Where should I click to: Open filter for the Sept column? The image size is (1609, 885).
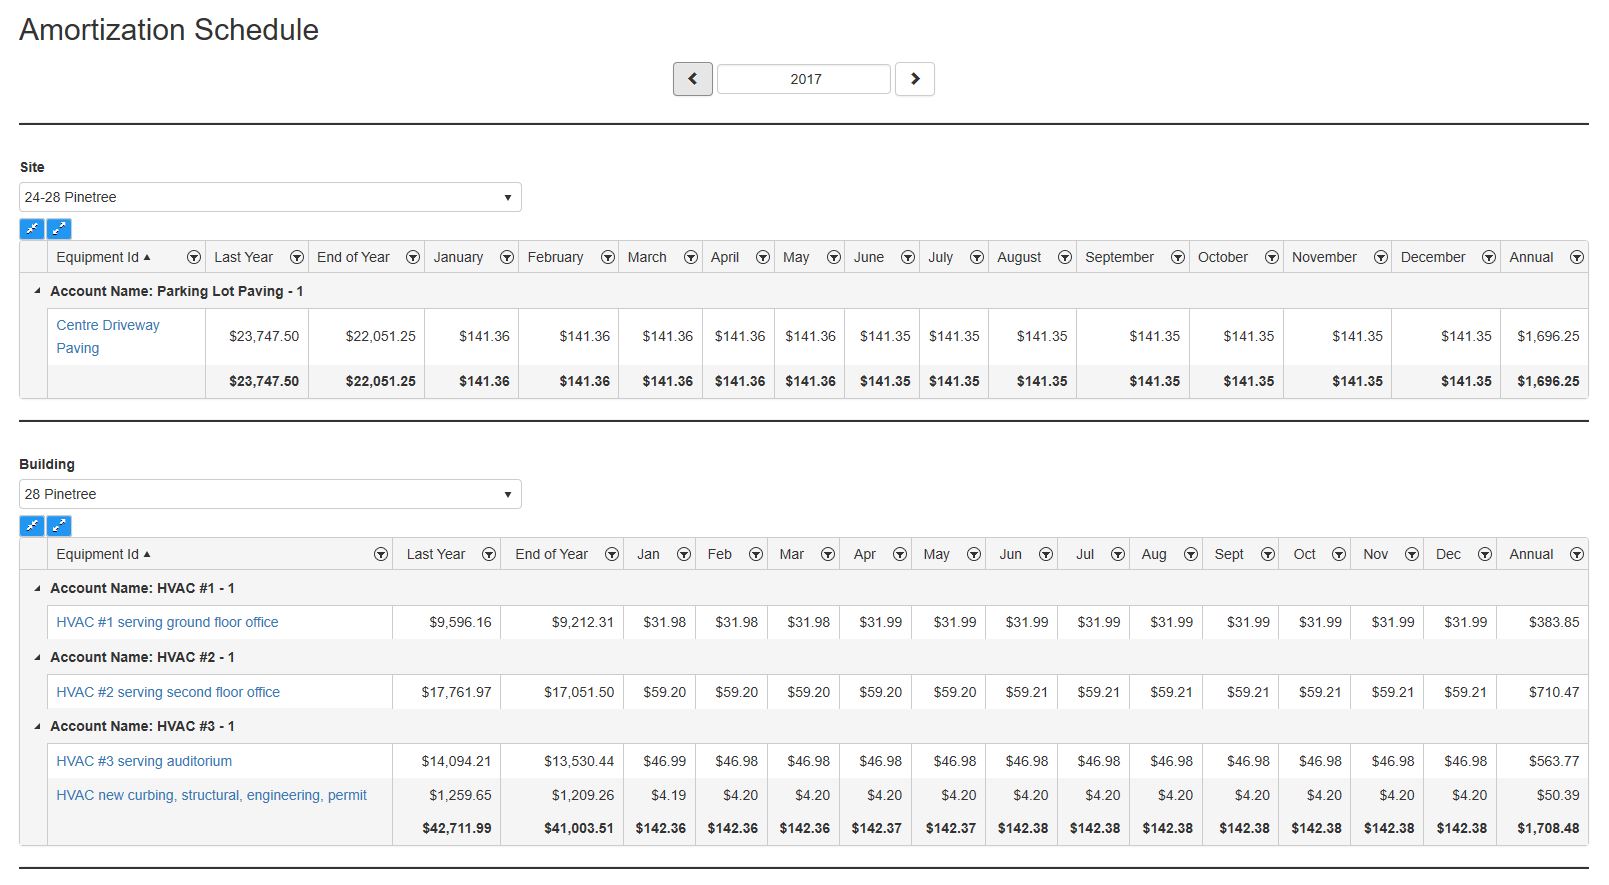click(x=1268, y=554)
